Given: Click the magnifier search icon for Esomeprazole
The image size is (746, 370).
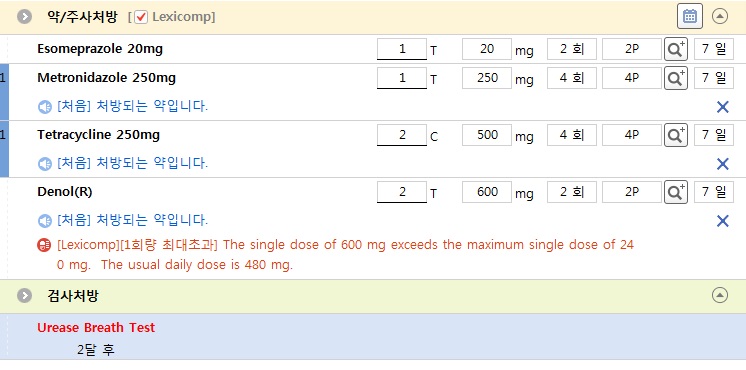Looking at the screenshot, I should pos(676,49).
